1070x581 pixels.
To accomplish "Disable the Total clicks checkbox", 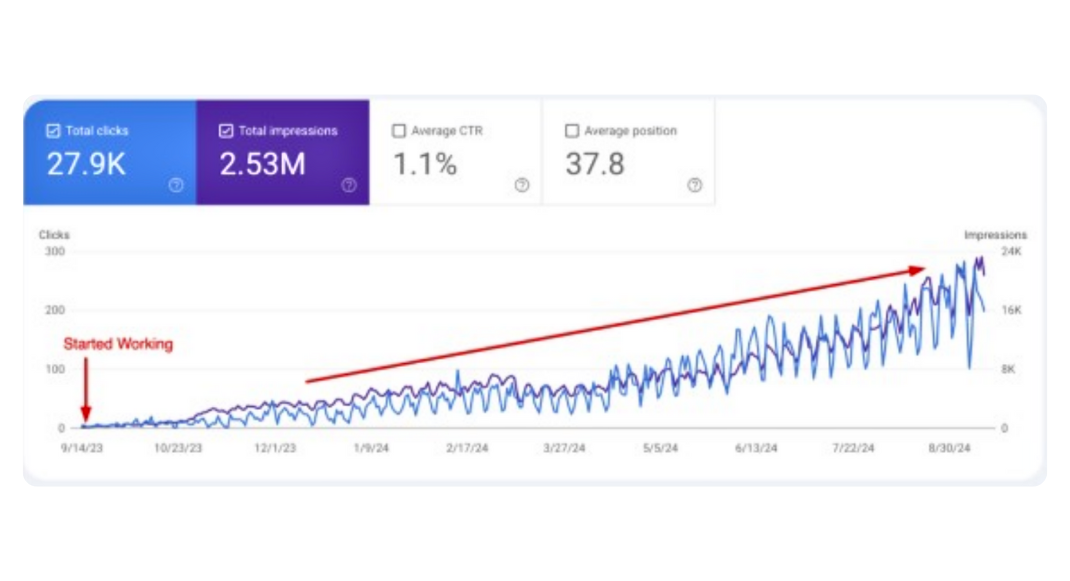I will tap(51, 130).
